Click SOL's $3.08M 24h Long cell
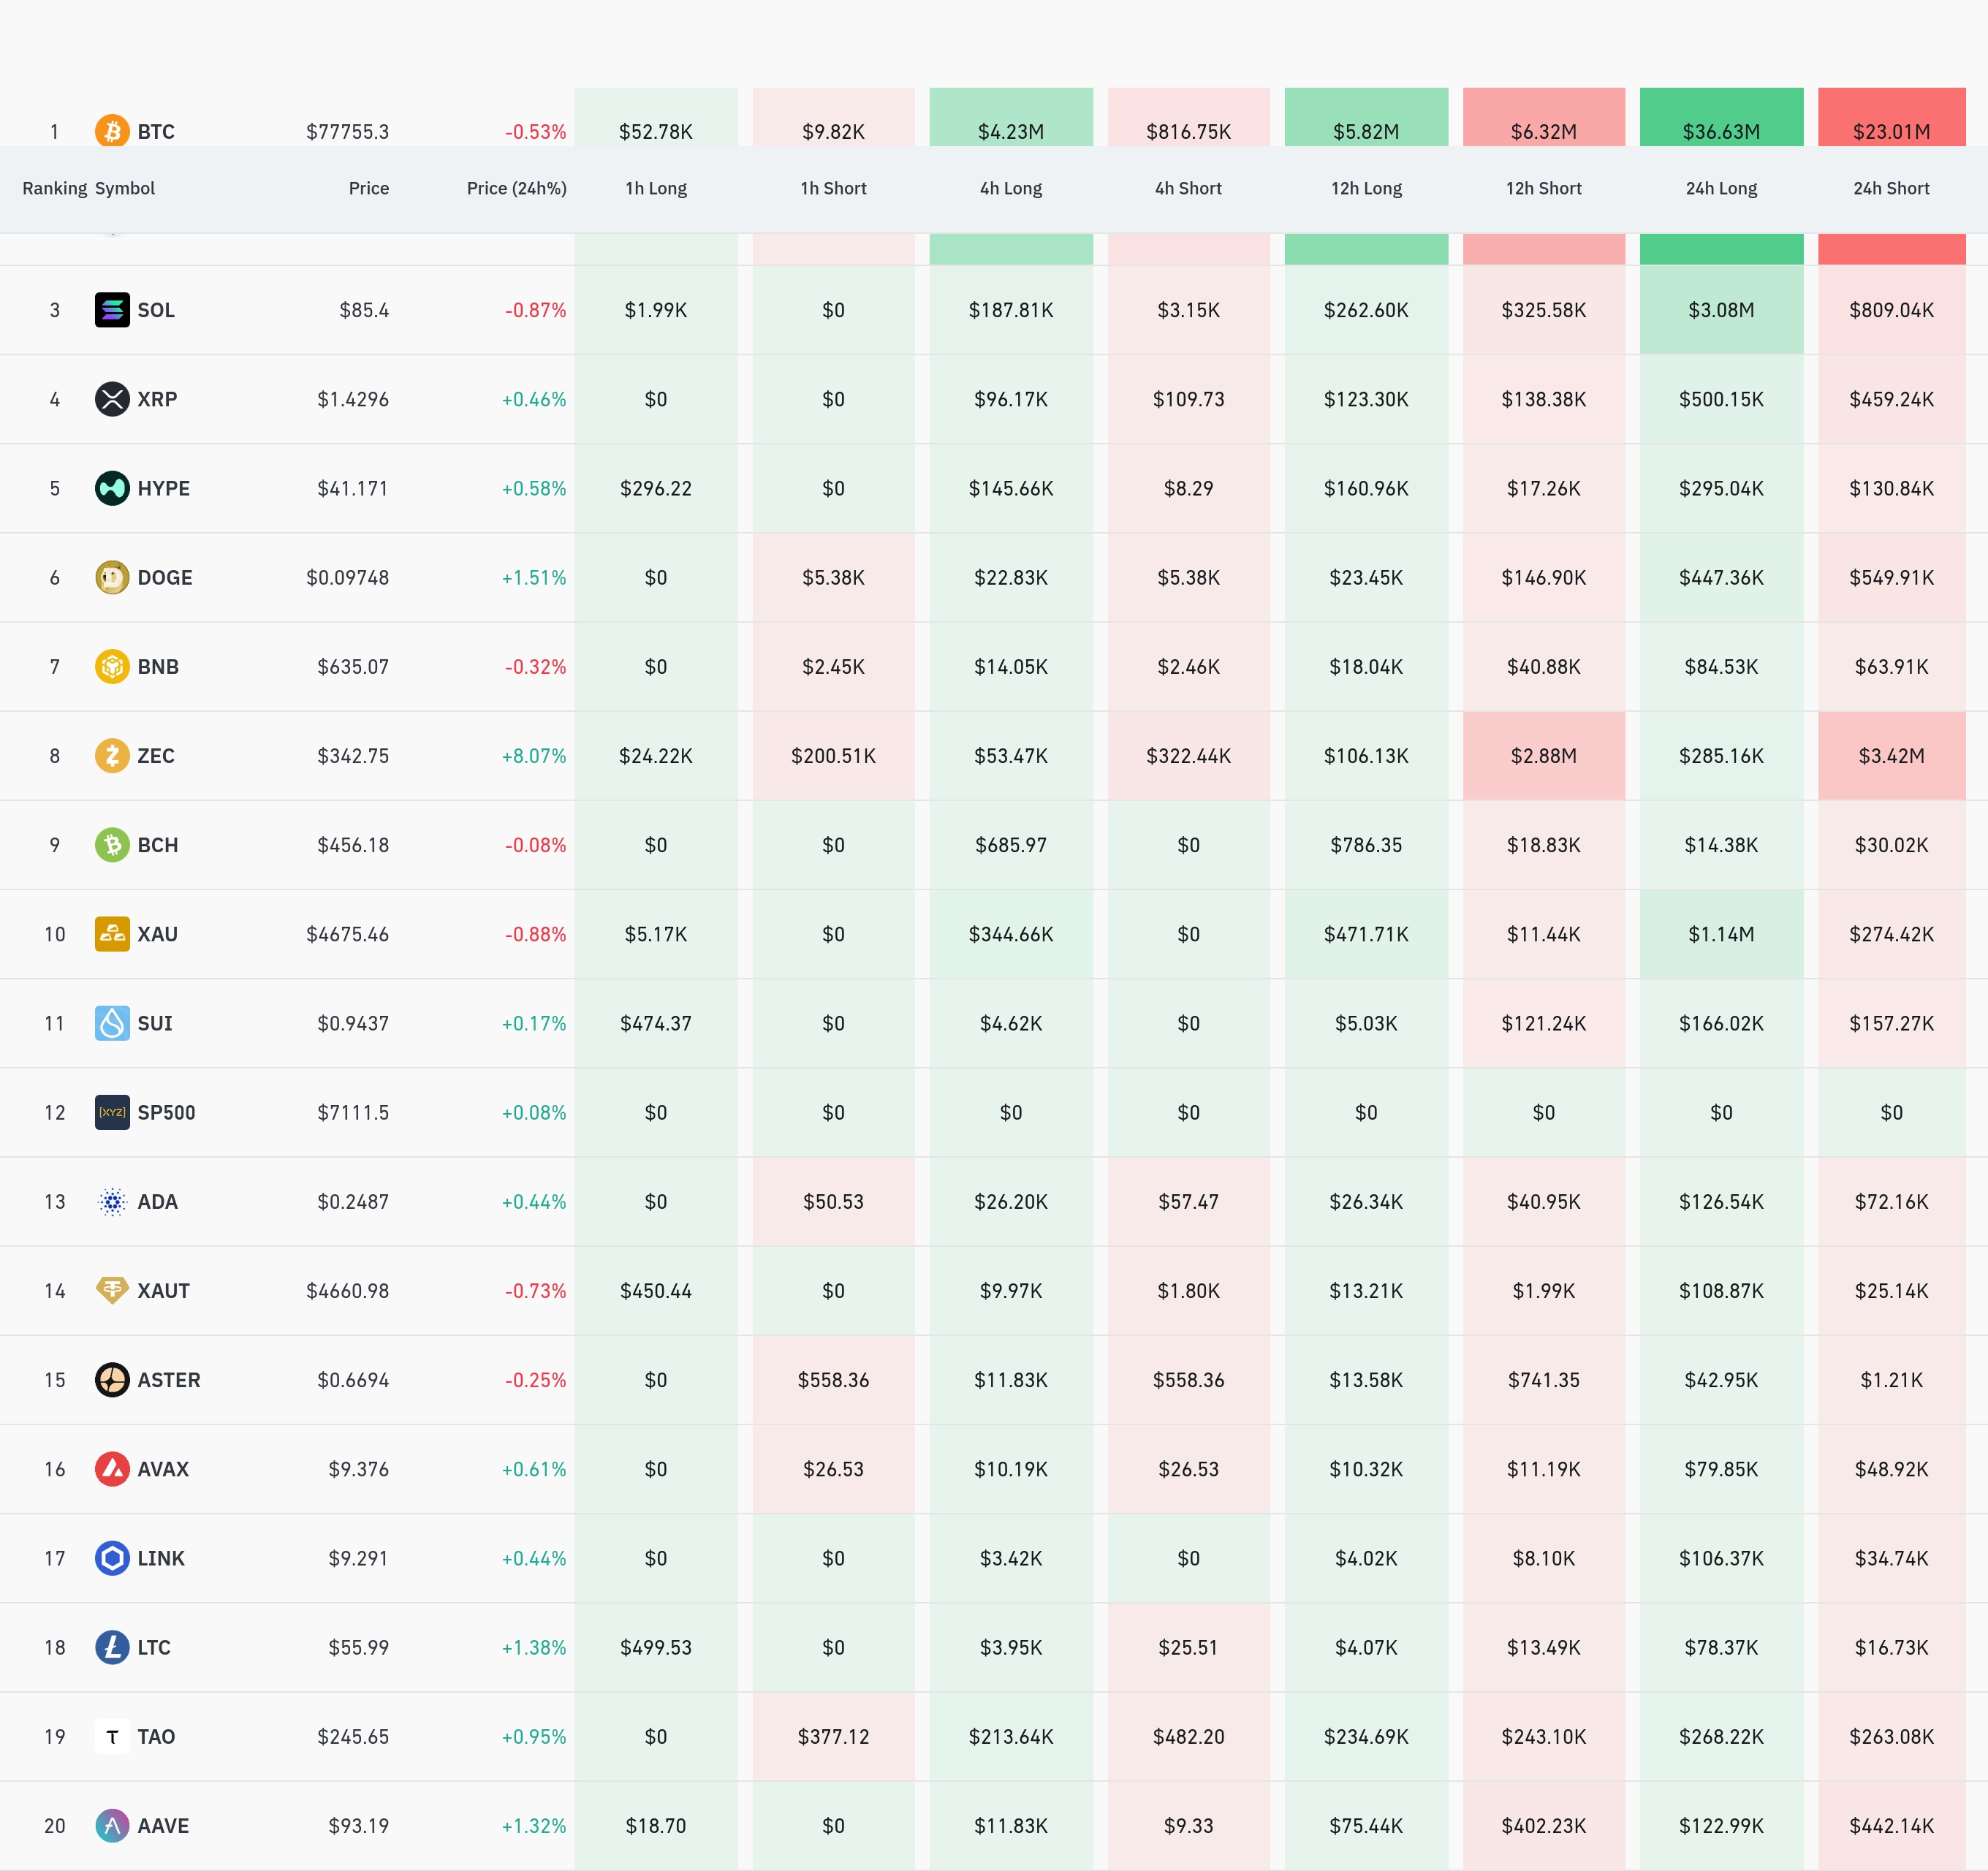This screenshot has height=1871, width=1988. (x=1720, y=310)
